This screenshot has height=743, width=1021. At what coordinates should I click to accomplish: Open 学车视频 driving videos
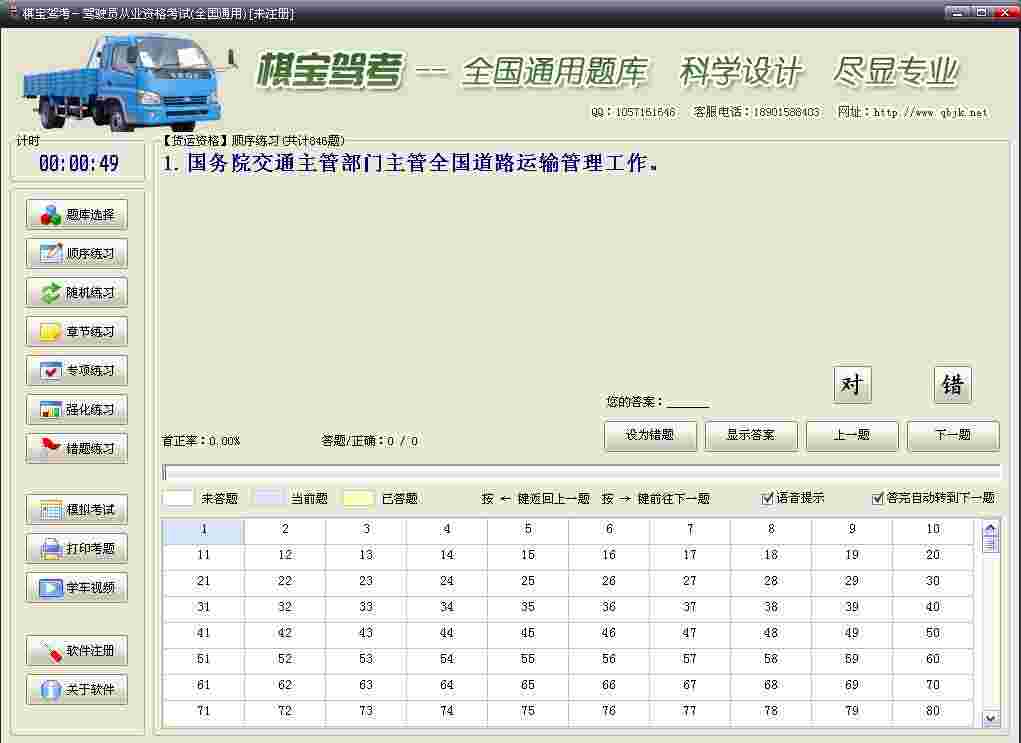pos(77,588)
